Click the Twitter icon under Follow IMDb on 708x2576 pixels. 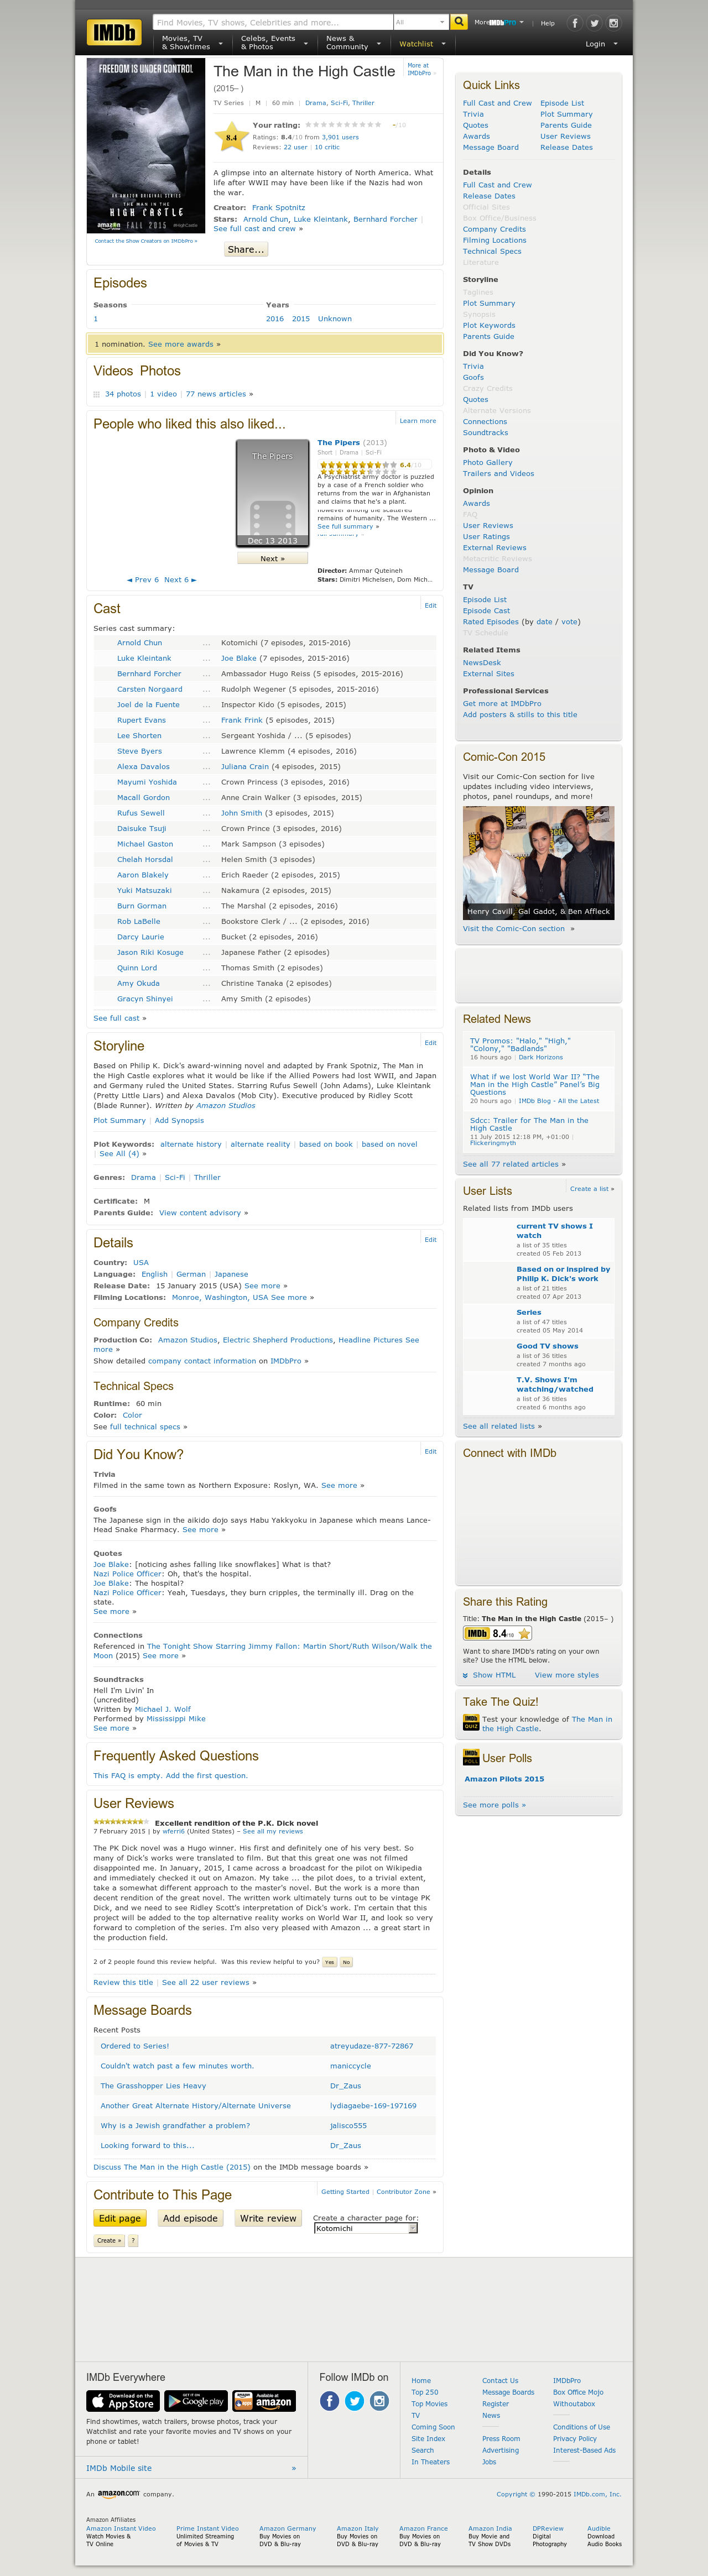click(x=355, y=2400)
